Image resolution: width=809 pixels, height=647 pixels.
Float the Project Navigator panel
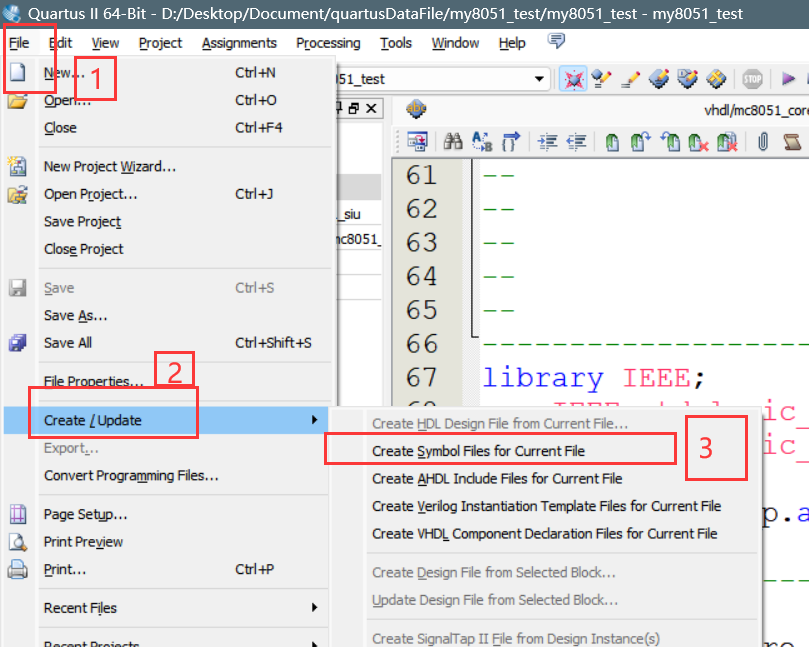pyautogui.click(x=354, y=108)
